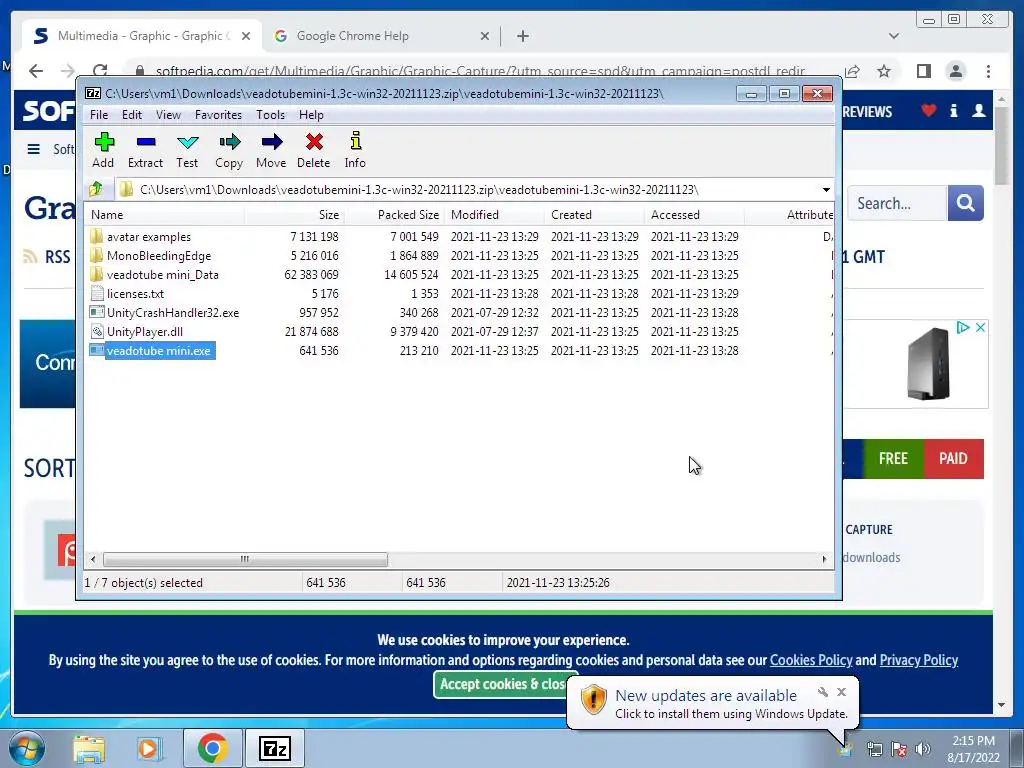The width and height of the screenshot is (1024, 768).
Task: Open Chrome tab search chevron
Action: point(894,36)
